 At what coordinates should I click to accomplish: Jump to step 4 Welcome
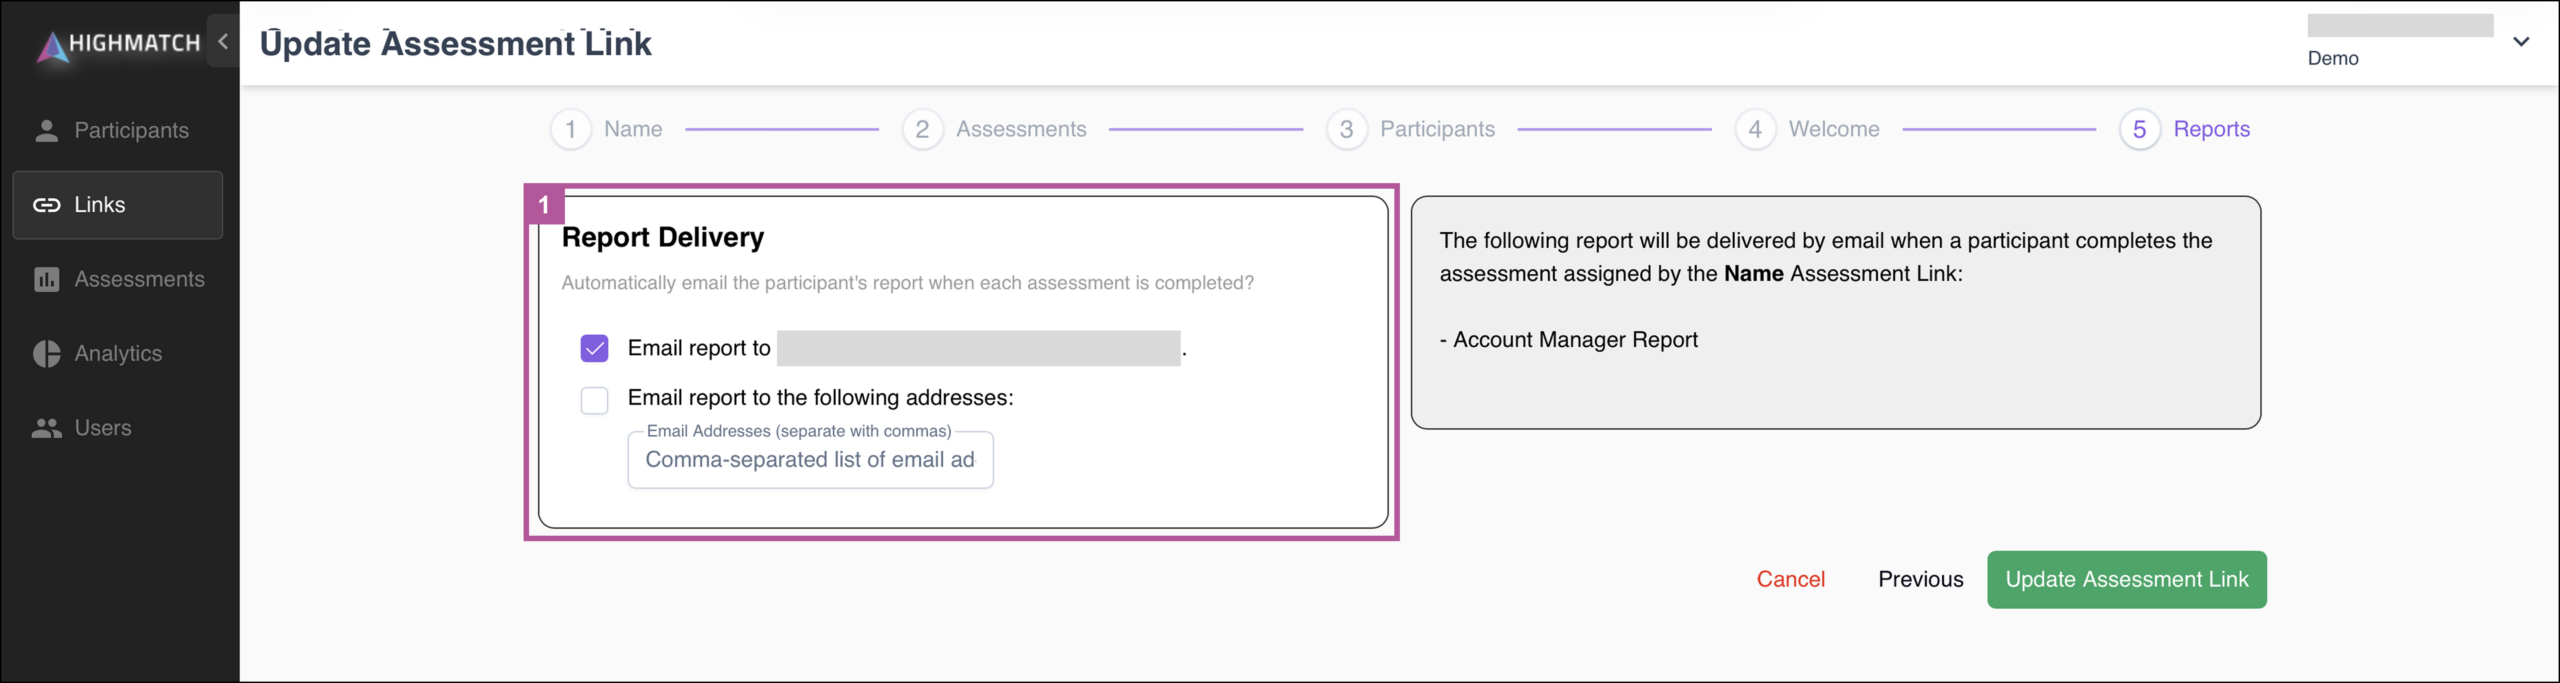1807,129
